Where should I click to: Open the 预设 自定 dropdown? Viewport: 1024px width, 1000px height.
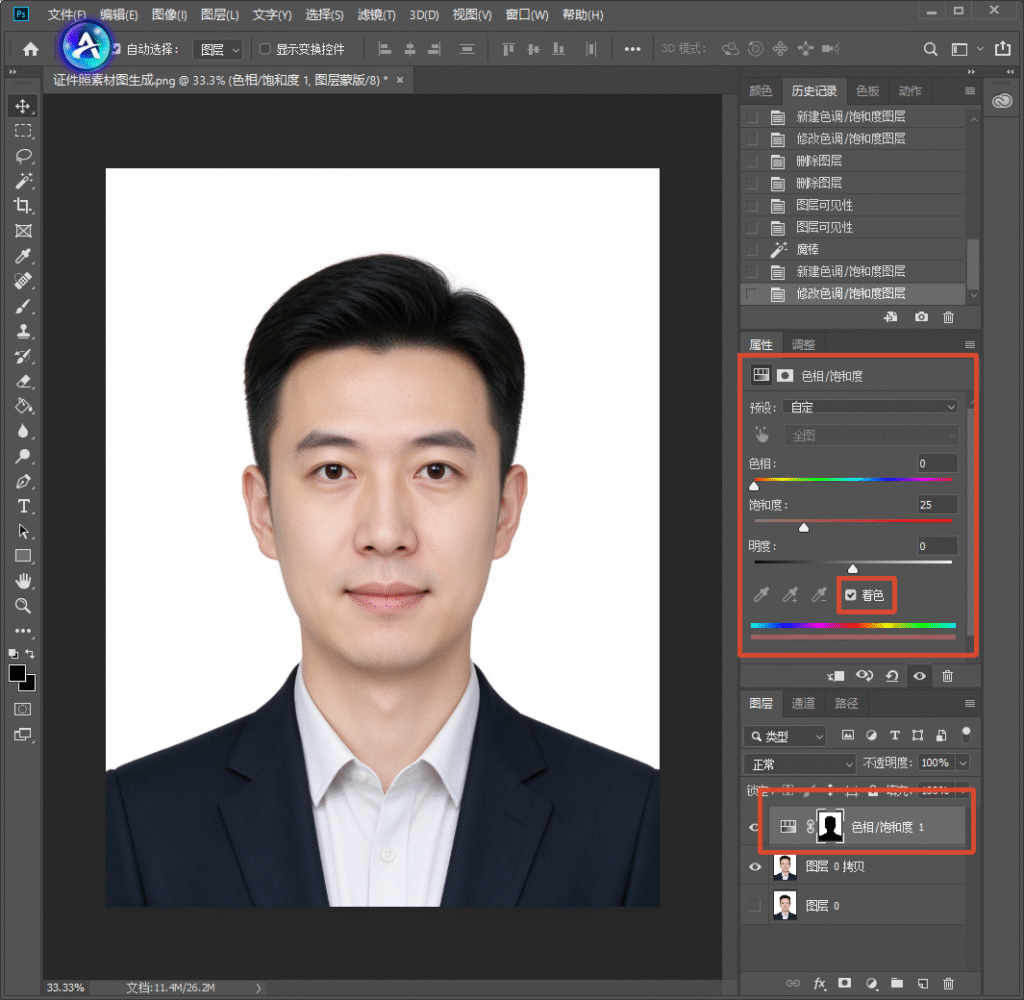(870, 407)
